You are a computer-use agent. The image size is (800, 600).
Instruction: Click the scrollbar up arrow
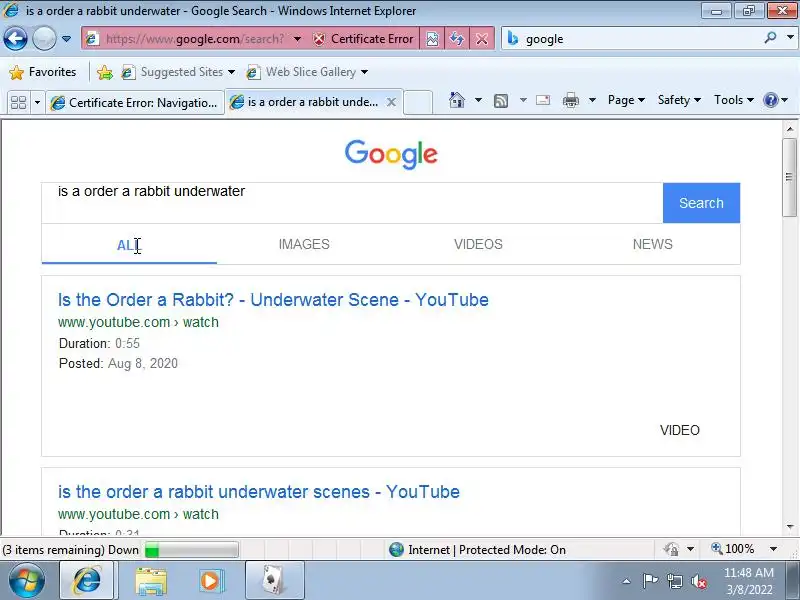click(x=790, y=129)
